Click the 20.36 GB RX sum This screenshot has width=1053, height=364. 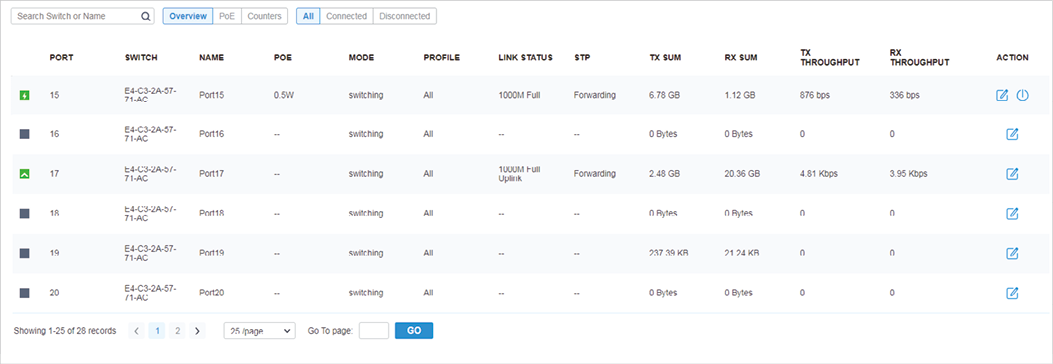click(x=742, y=174)
